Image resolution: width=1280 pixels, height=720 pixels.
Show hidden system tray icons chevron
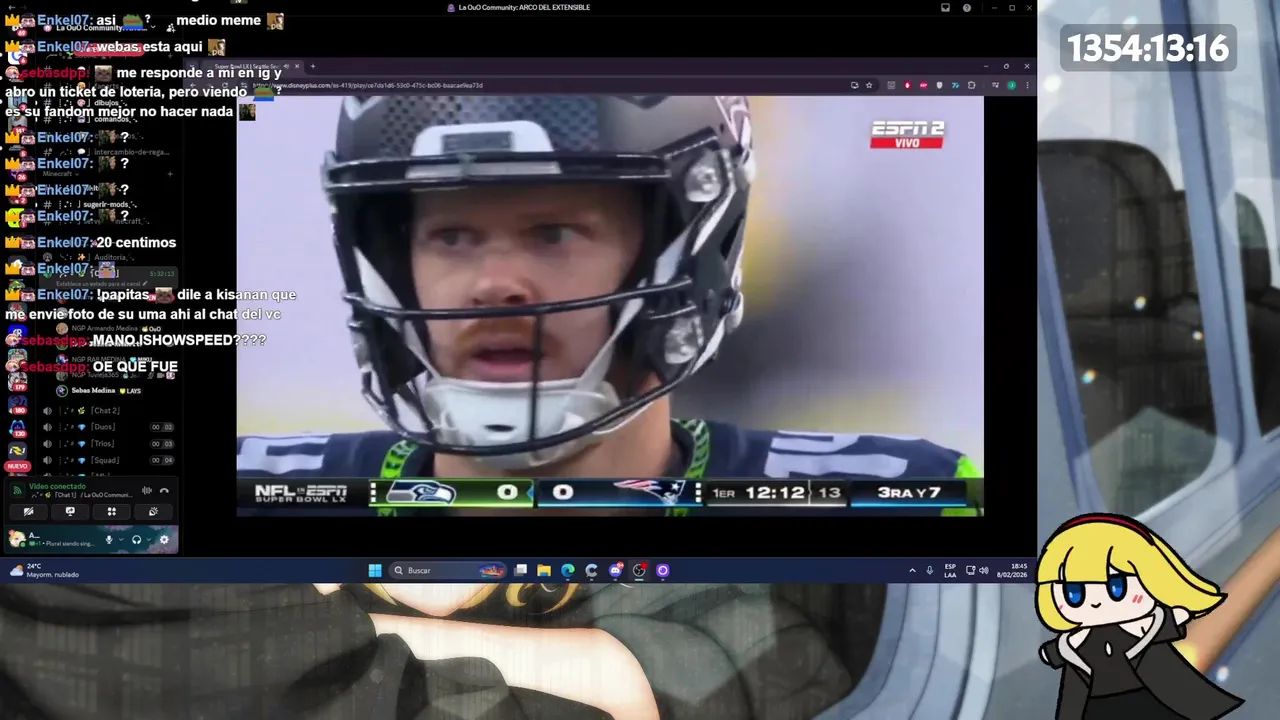(x=912, y=570)
